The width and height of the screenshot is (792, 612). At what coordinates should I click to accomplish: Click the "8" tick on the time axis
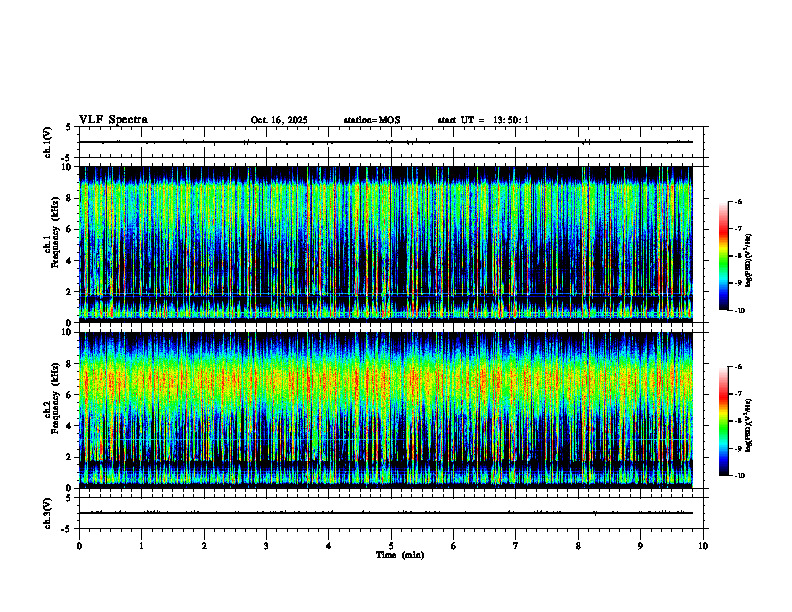pyautogui.click(x=578, y=546)
